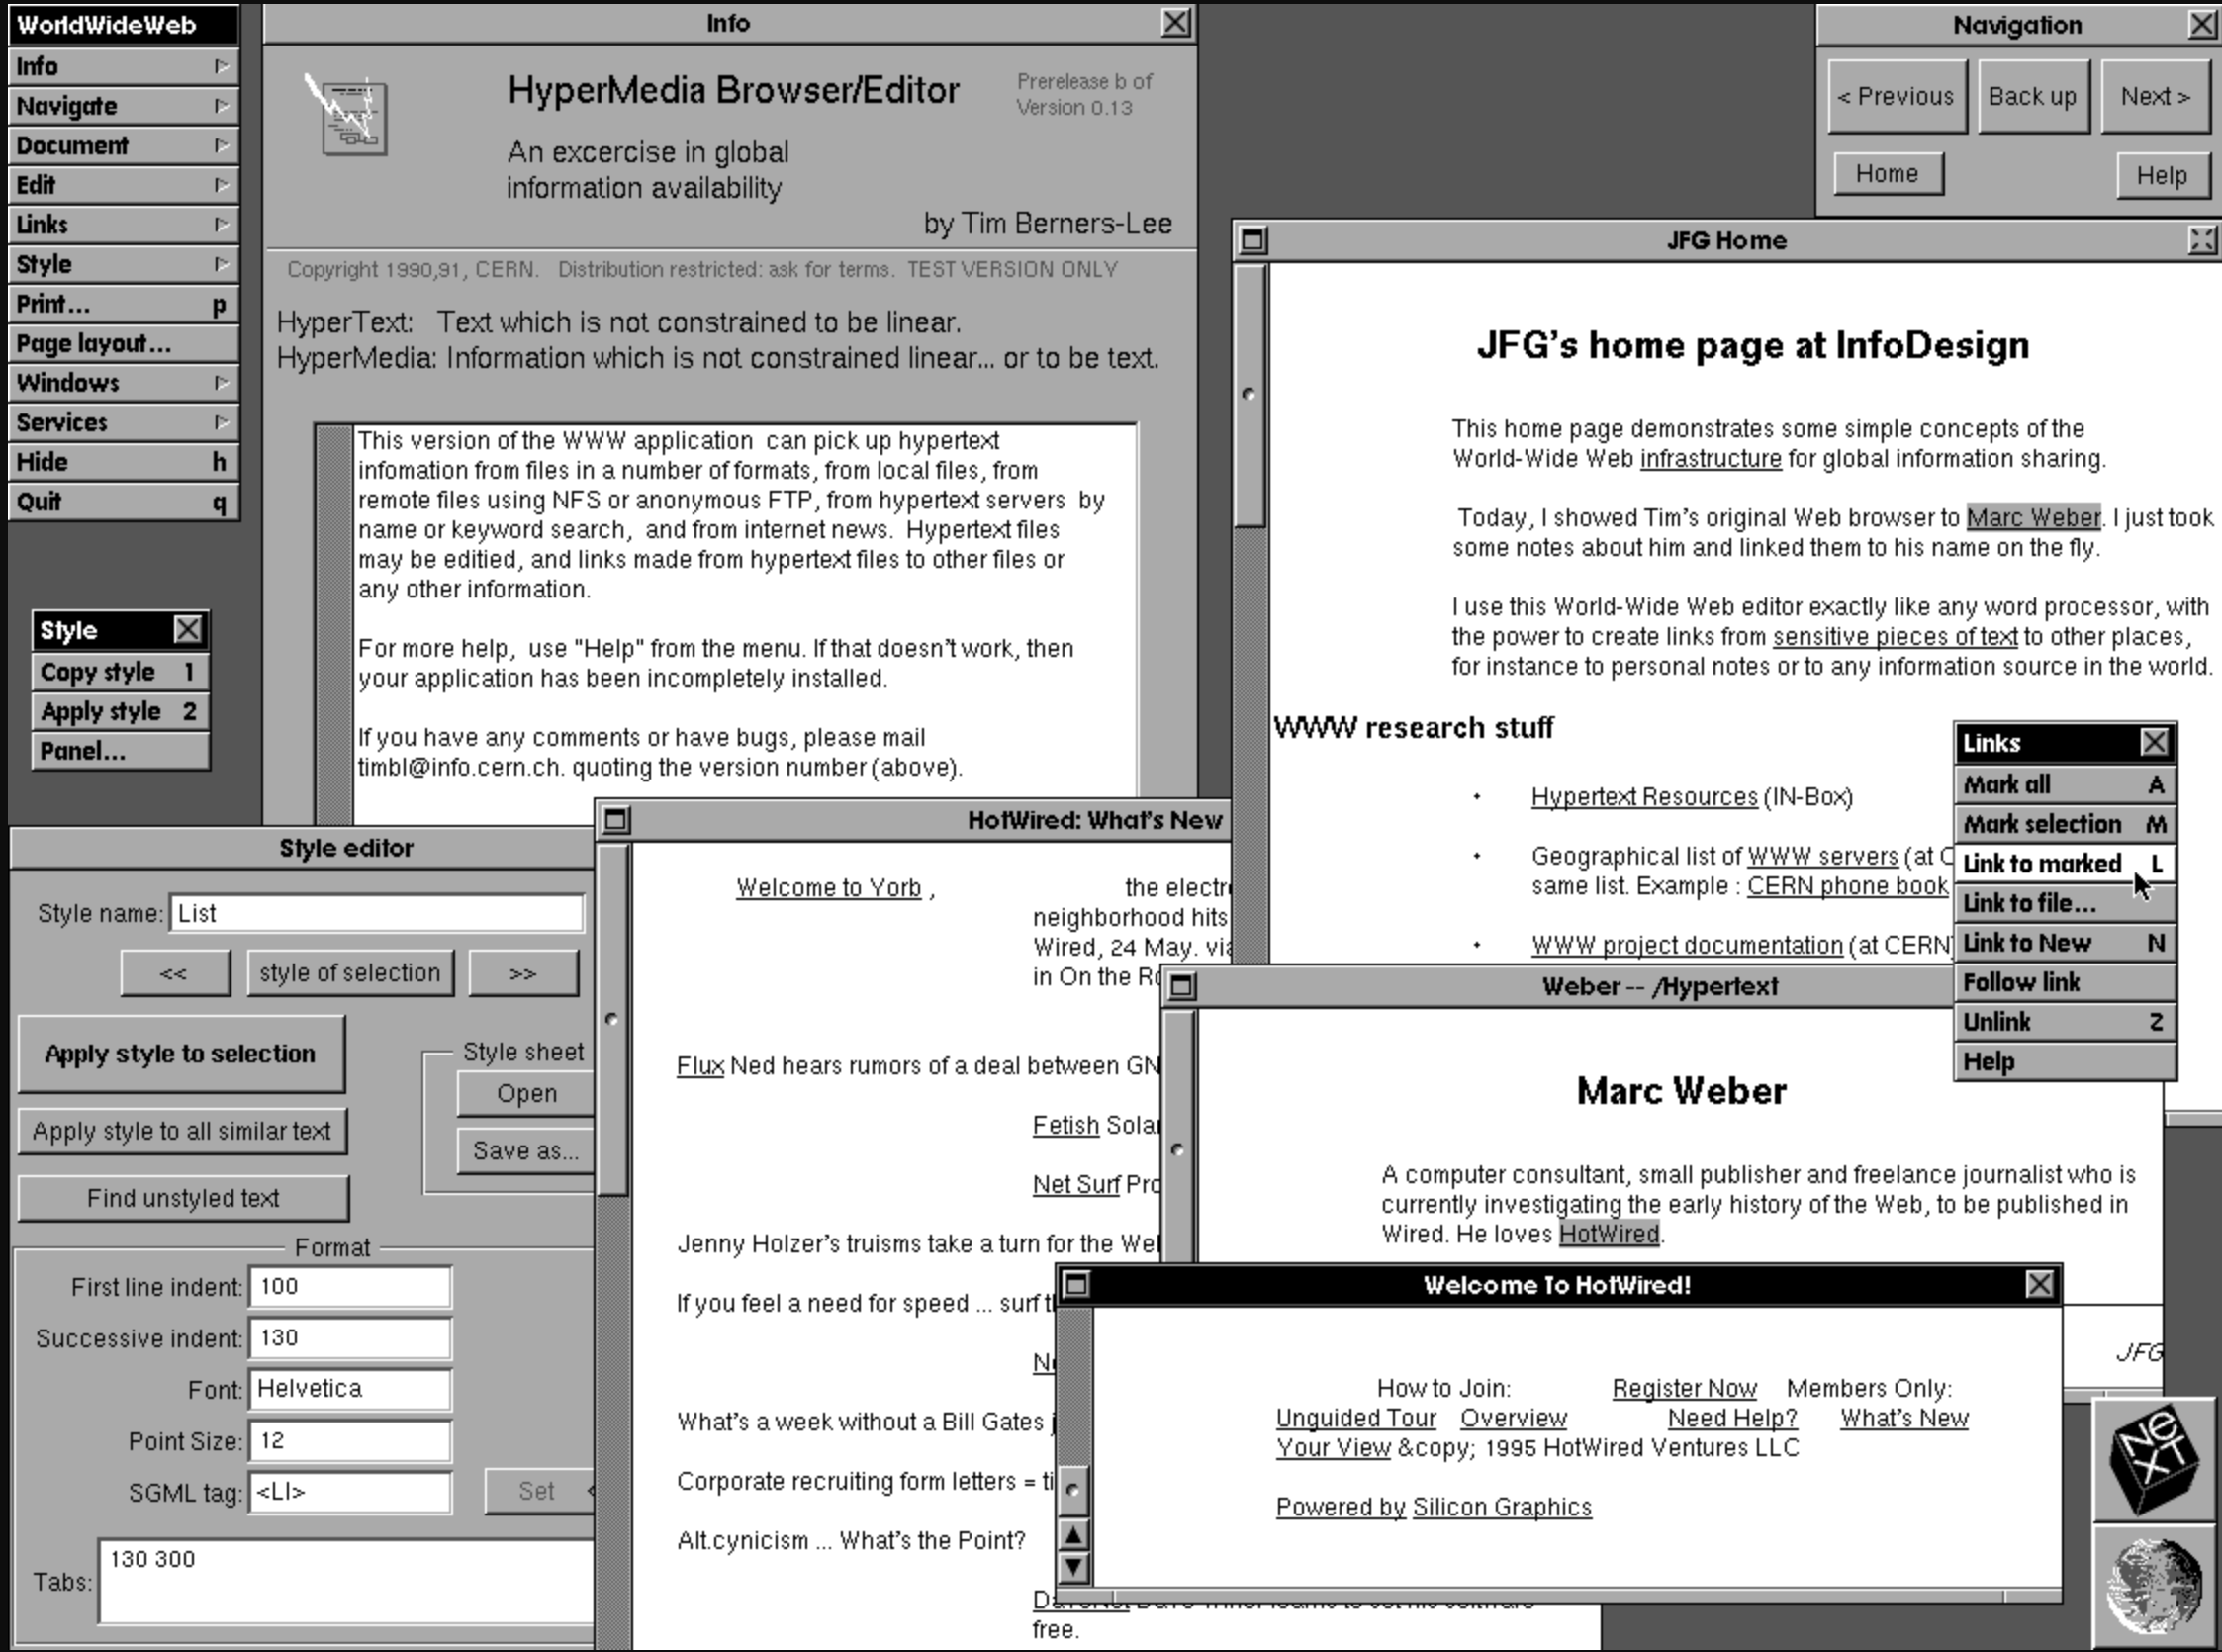The height and width of the screenshot is (1652, 2222).
Task: Click the miniaturize icon on Weber Hypertext window
Action: tap(1180, 985)
